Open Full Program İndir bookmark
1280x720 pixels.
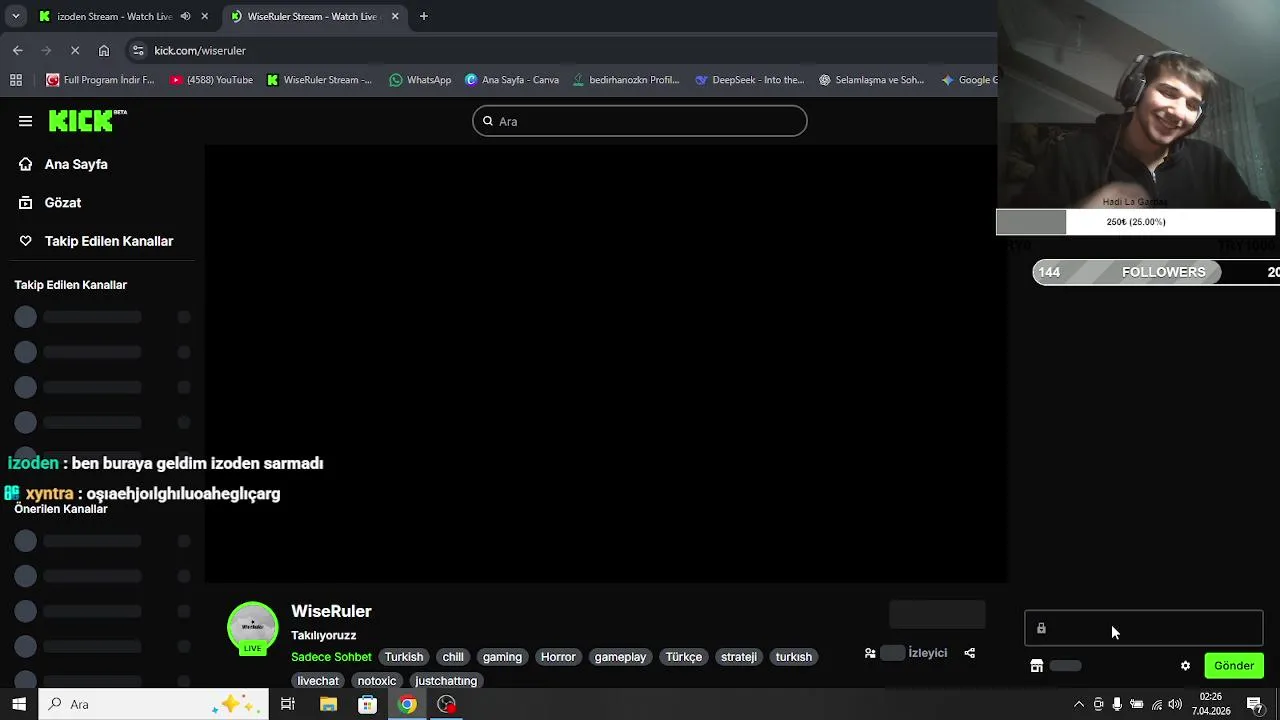[100, 80]
